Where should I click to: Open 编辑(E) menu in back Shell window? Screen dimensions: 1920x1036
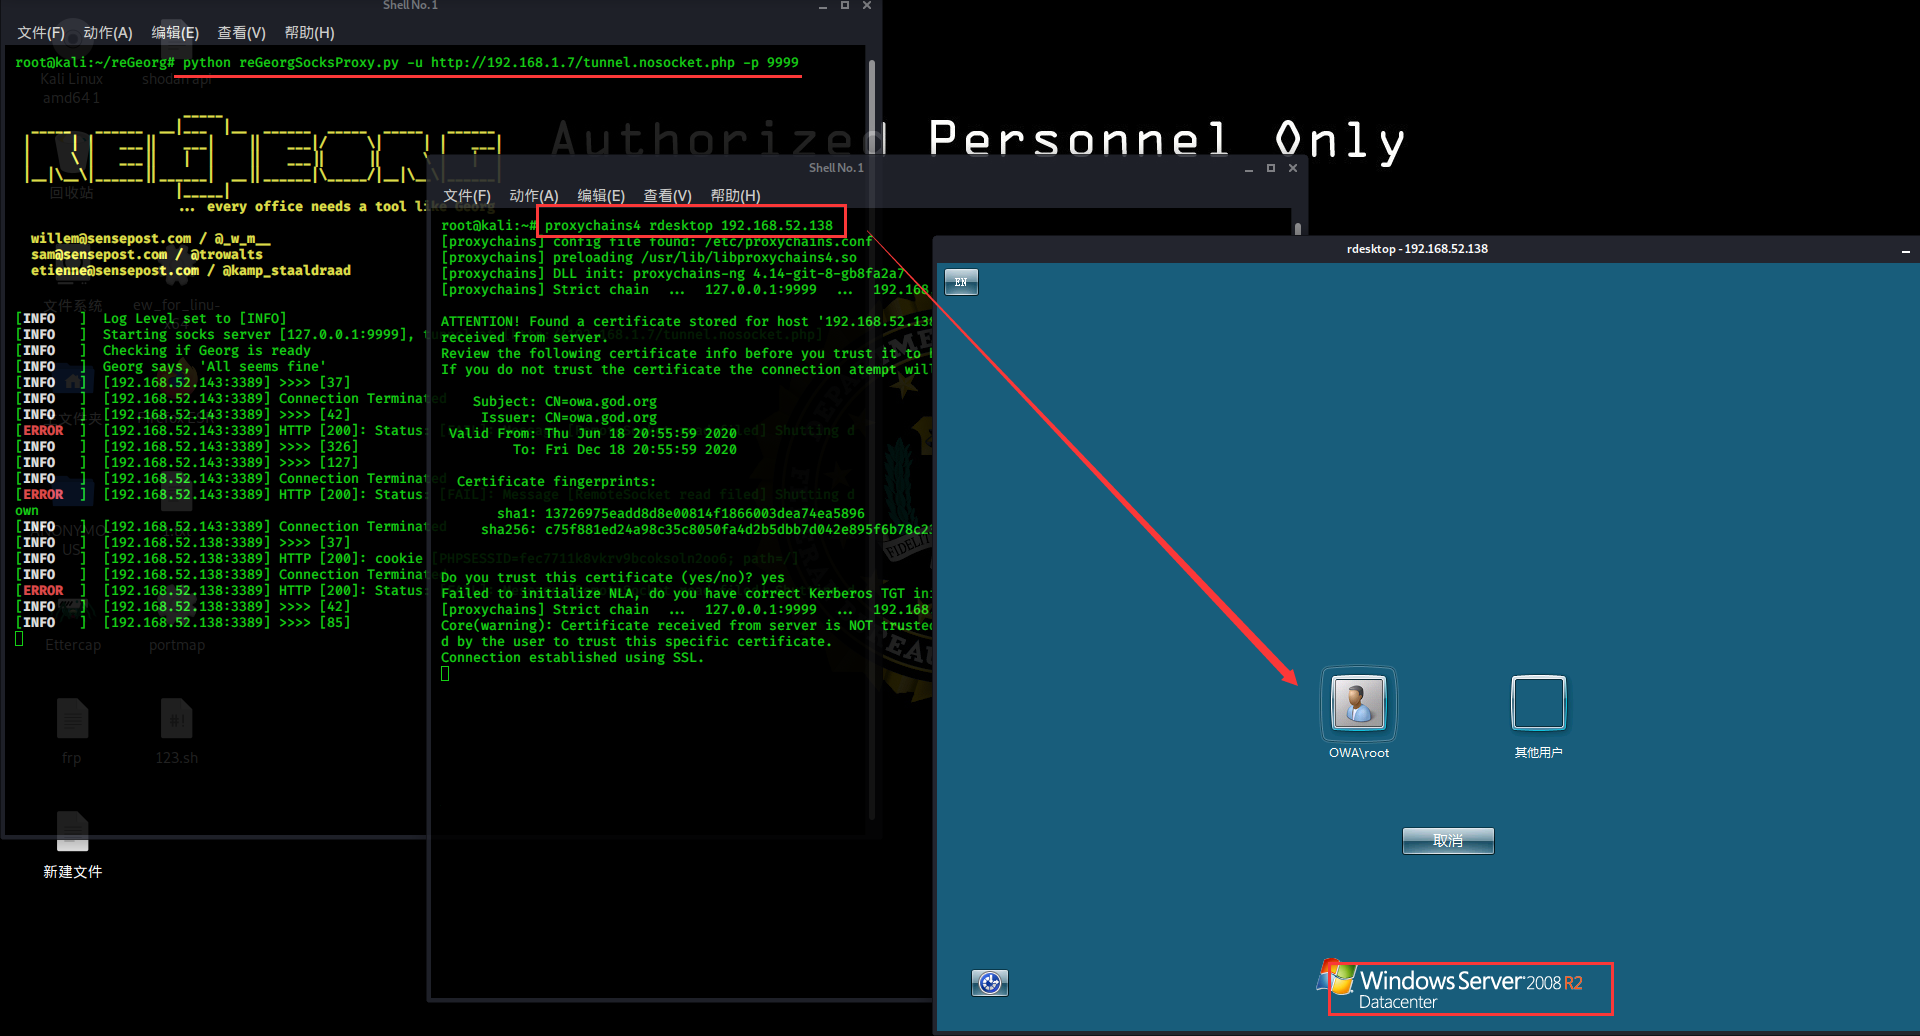click(175, 33)
